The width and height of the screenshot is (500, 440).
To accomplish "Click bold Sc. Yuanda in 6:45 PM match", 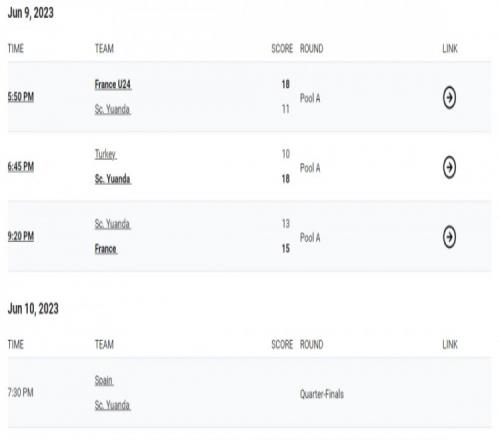I will (x=113, y=179).
